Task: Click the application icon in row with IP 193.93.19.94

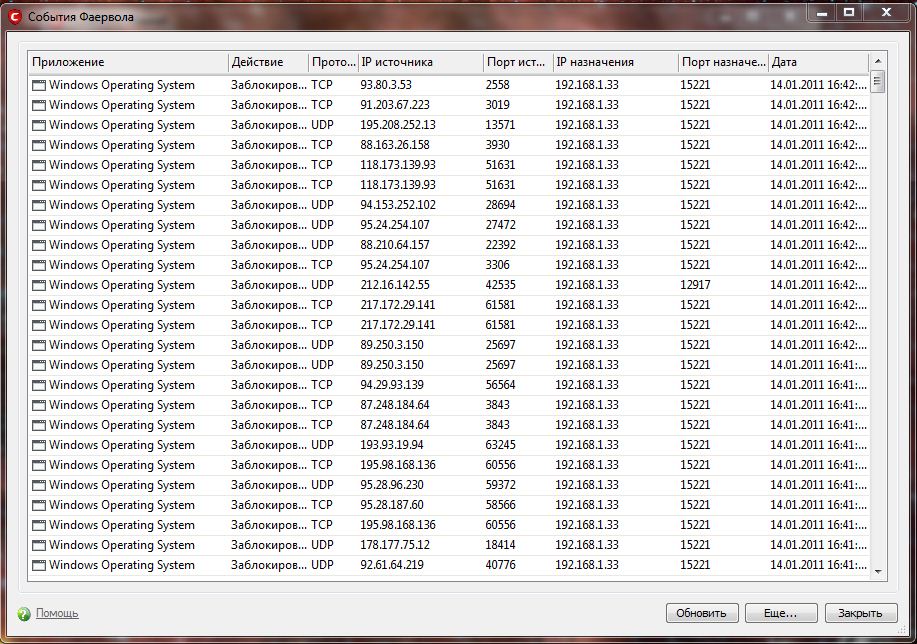Action: click(39, 445)
